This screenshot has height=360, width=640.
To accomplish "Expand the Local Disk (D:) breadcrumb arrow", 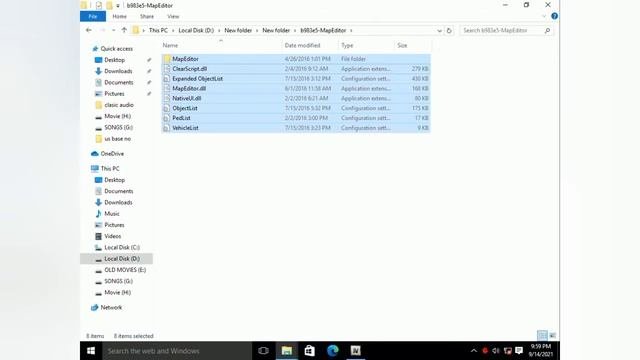I will [219, 31].
